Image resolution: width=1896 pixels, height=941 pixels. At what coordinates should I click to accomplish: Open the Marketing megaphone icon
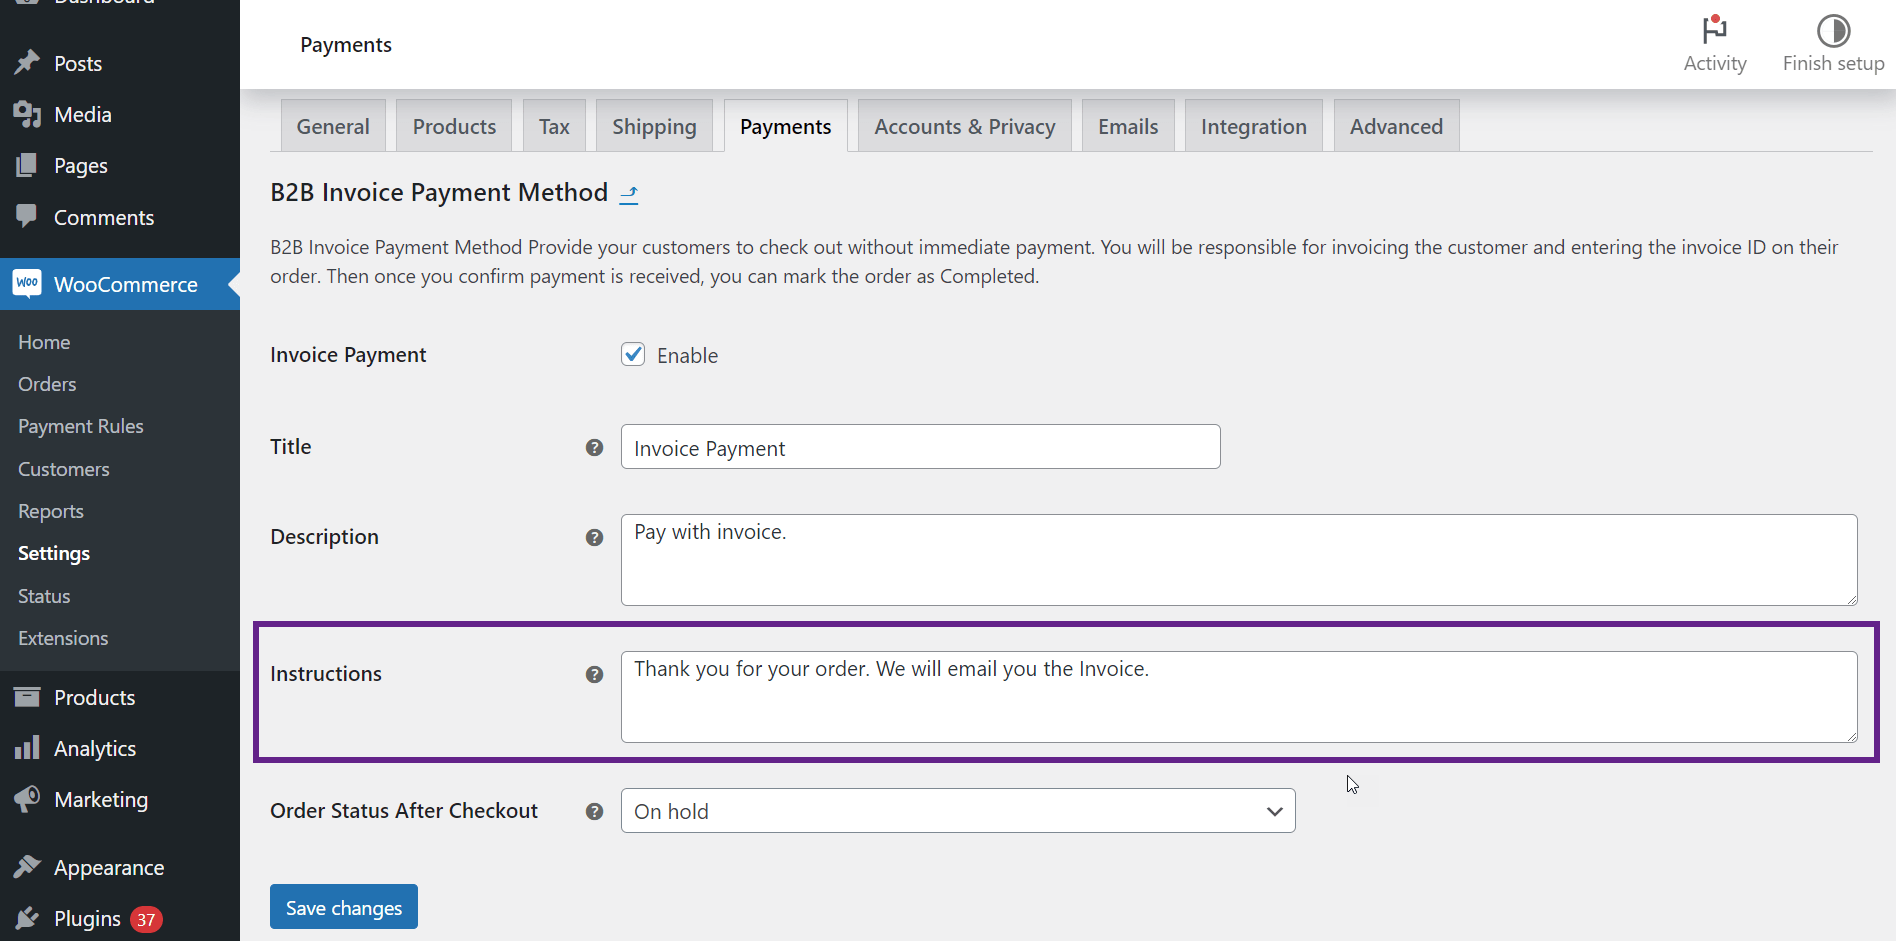27,799
